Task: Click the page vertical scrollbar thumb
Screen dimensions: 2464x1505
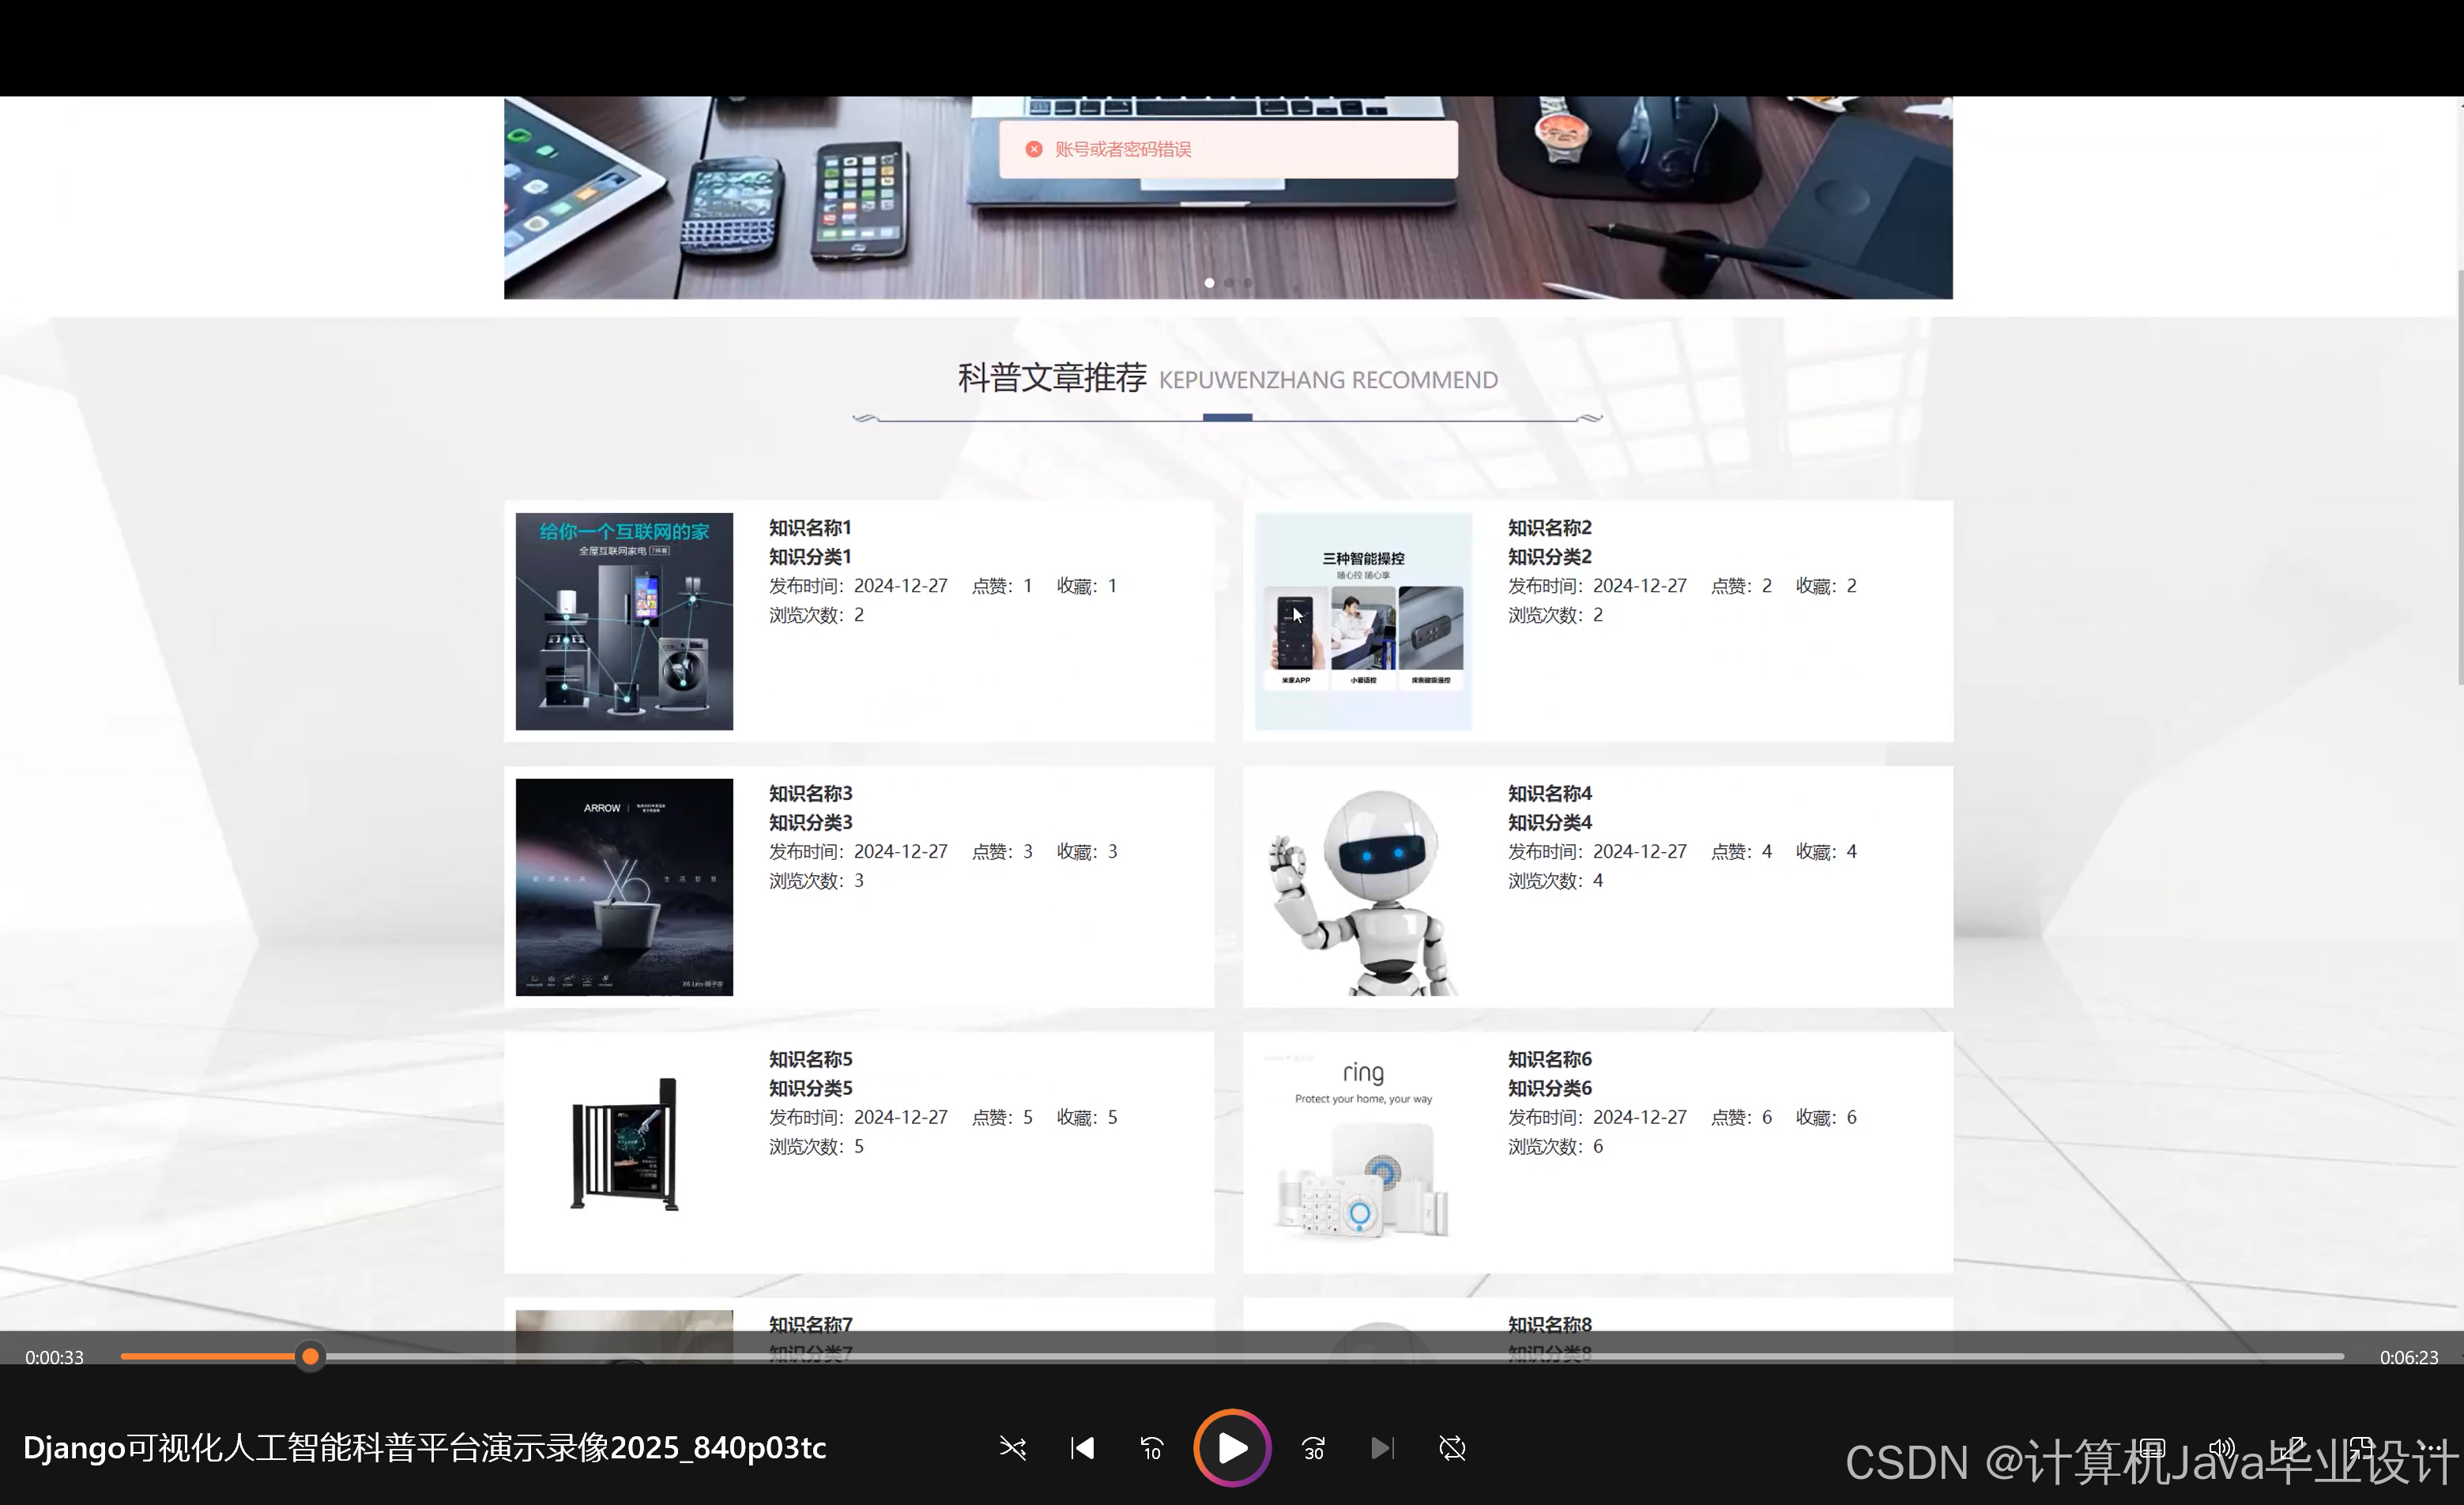Action: (x=2460, y=477)
